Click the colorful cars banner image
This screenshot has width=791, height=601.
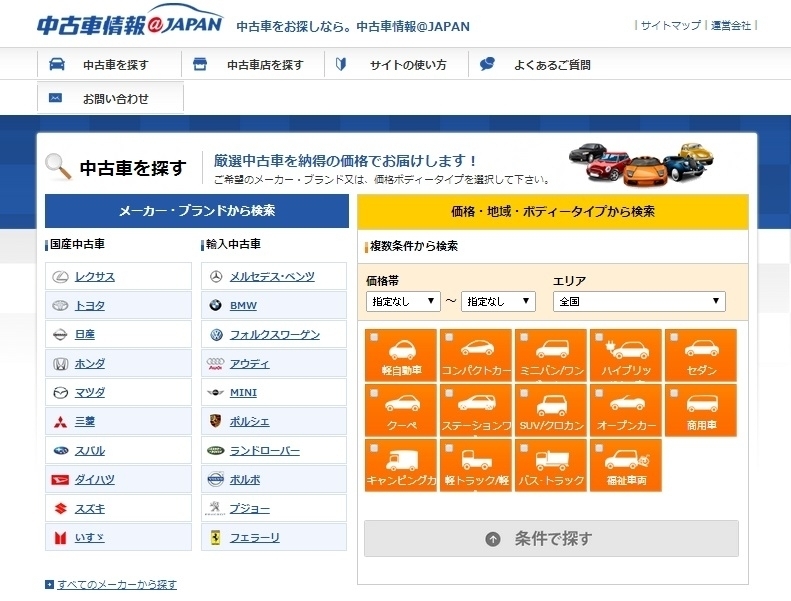[x=641, y=165]
